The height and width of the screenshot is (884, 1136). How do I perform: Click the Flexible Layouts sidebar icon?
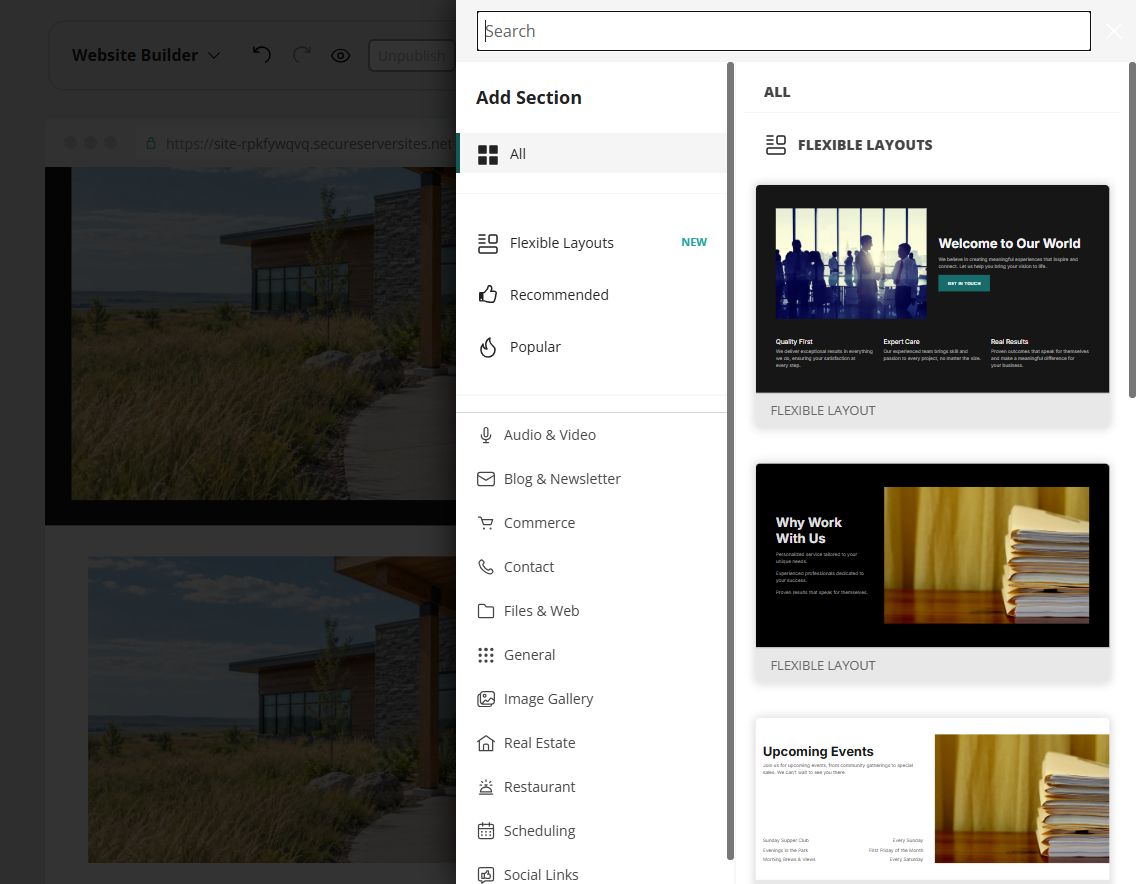point(488,243)
